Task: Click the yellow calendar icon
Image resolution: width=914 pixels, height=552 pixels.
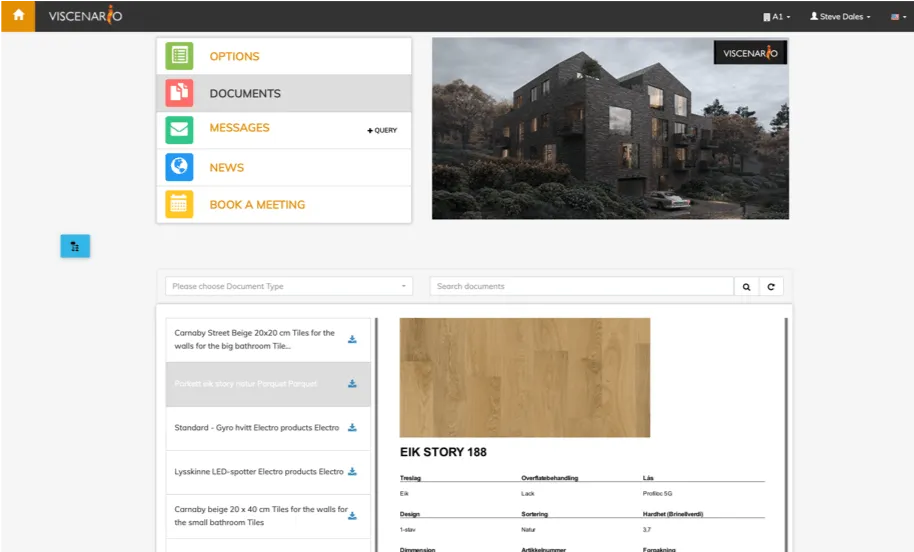Action: (179, 204)
